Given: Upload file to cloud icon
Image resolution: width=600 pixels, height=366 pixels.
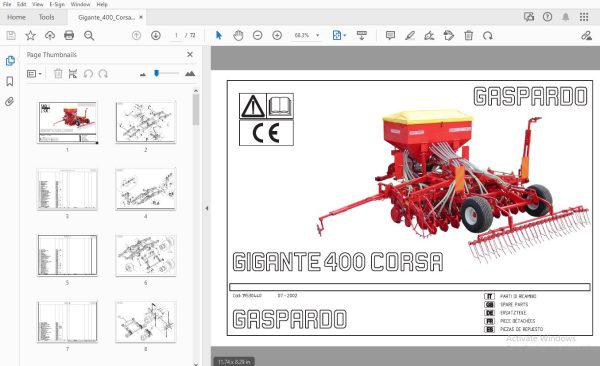Looking at the screenshot, I should pos(50,36).
